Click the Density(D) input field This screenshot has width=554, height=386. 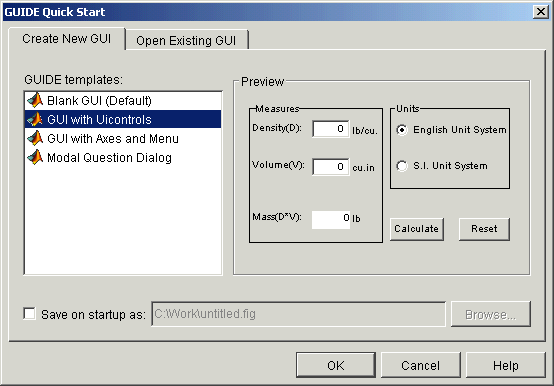(x=331, y=129)
